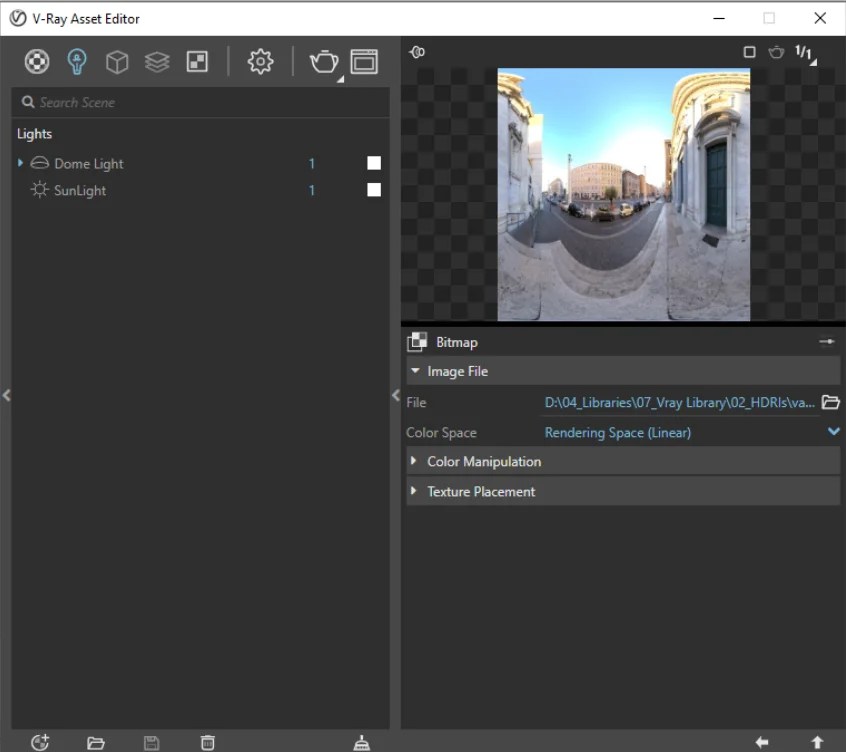Open the Materials category icon
Viewport: 846px width, 752px height.
coord(37,62)
